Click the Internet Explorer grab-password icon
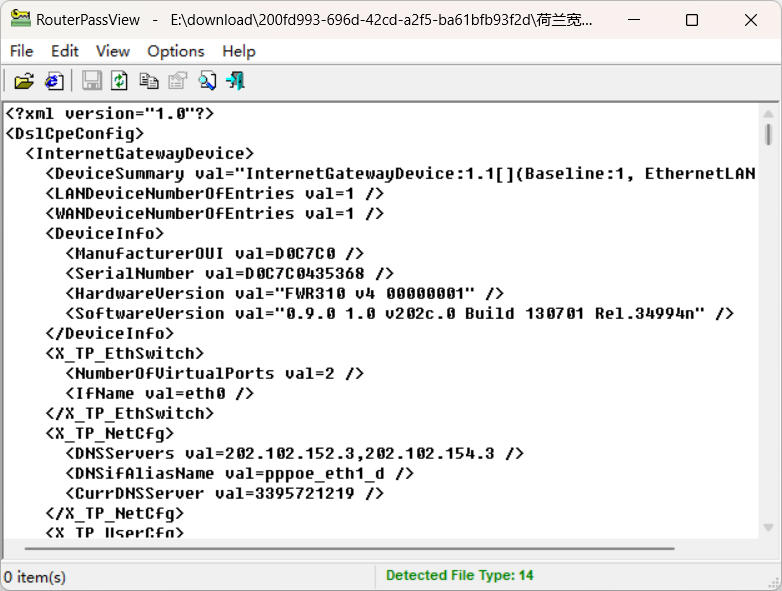 tap(54, 81)
